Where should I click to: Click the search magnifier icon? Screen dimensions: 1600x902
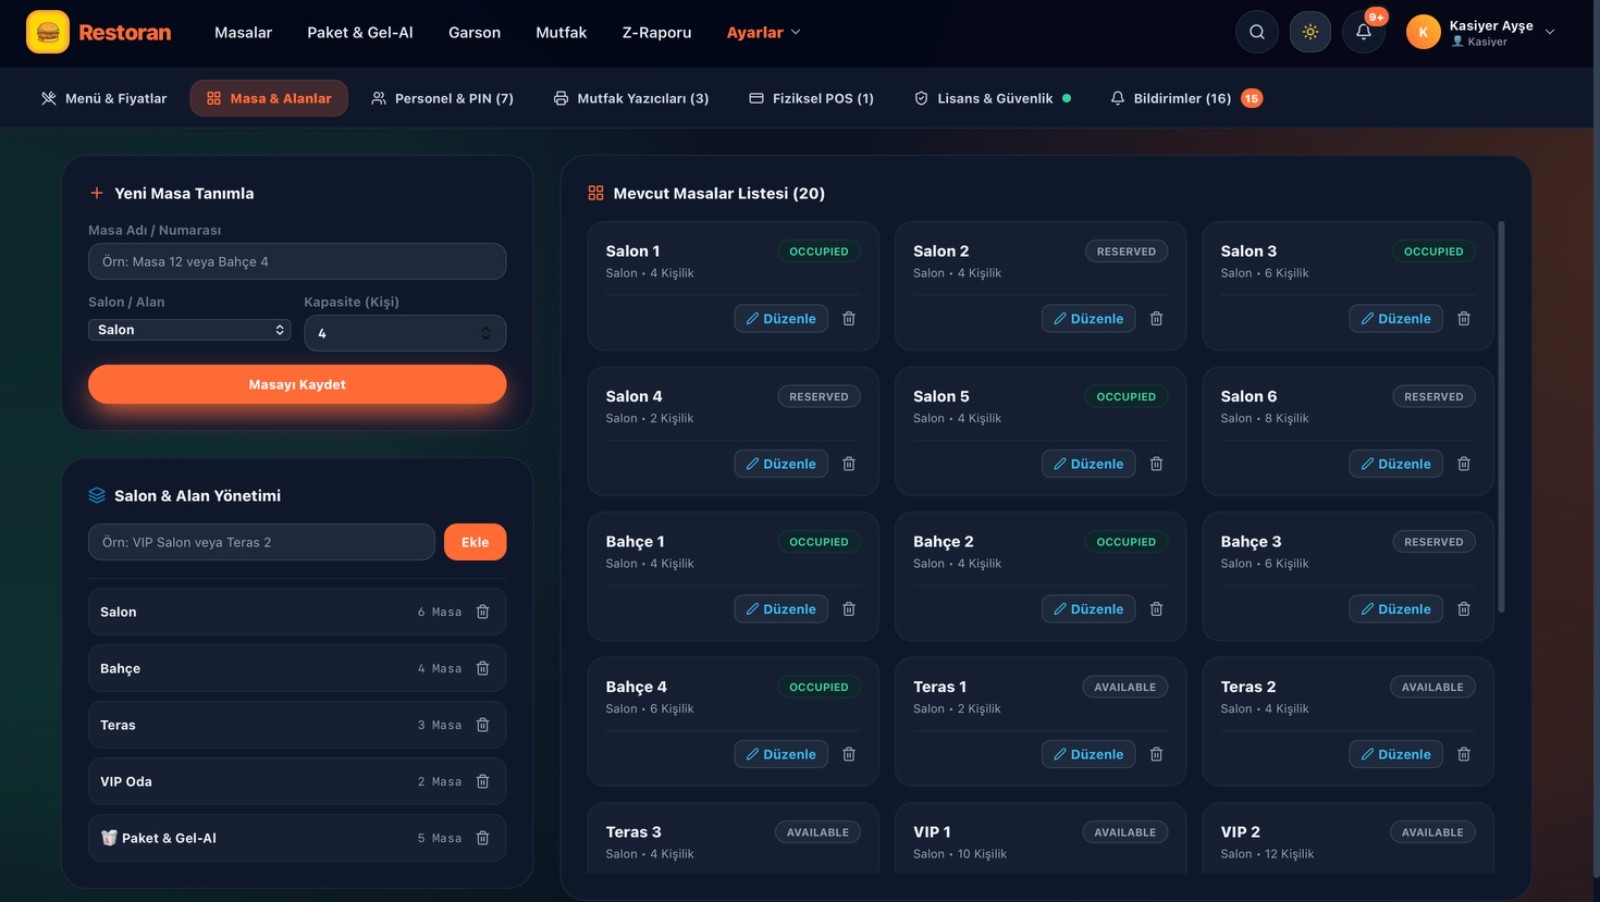pyautogui.click(x=1257, y=32)
